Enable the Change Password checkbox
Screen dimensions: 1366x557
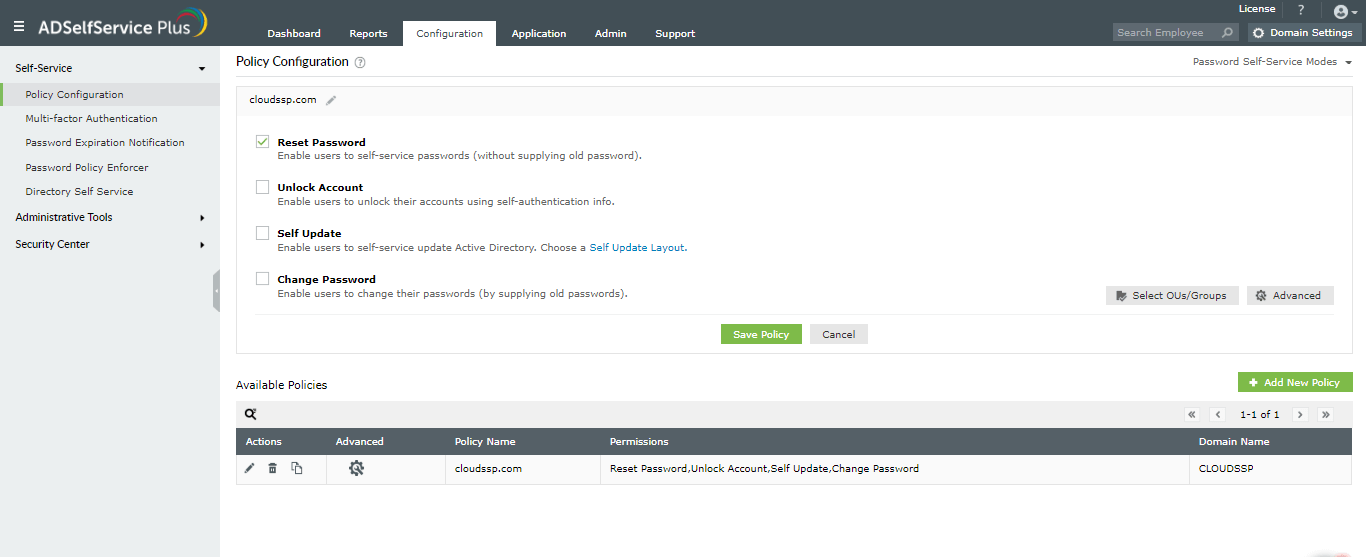(262, 279)
